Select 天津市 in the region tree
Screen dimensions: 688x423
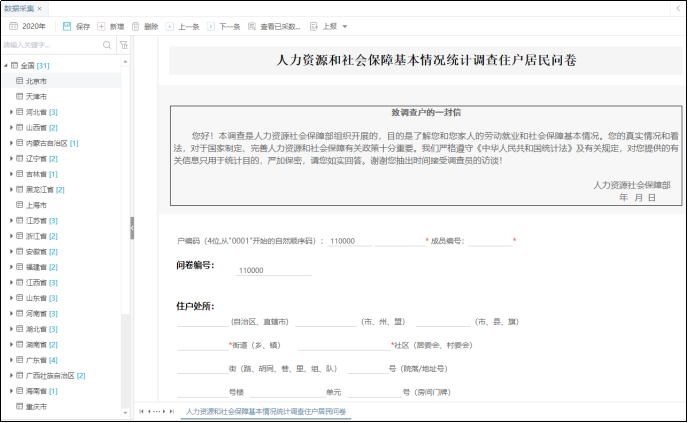coord(36,96)
